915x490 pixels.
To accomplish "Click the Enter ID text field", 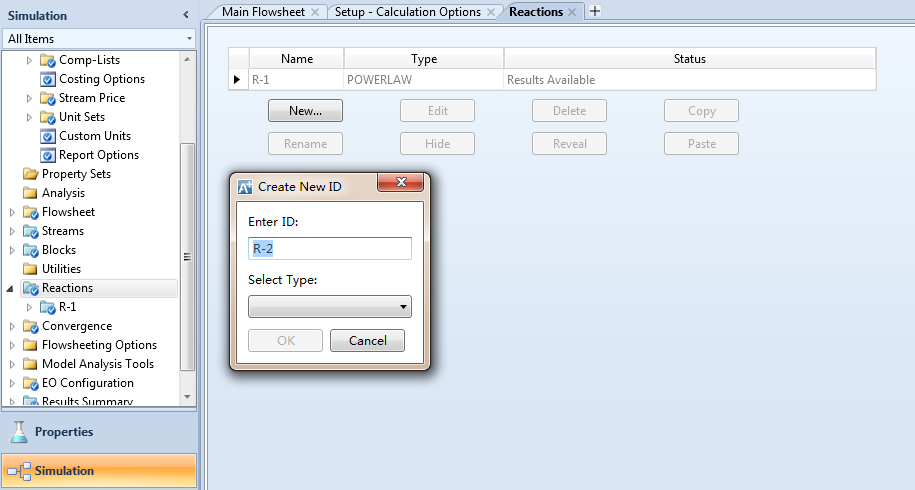I will [330, 248].
